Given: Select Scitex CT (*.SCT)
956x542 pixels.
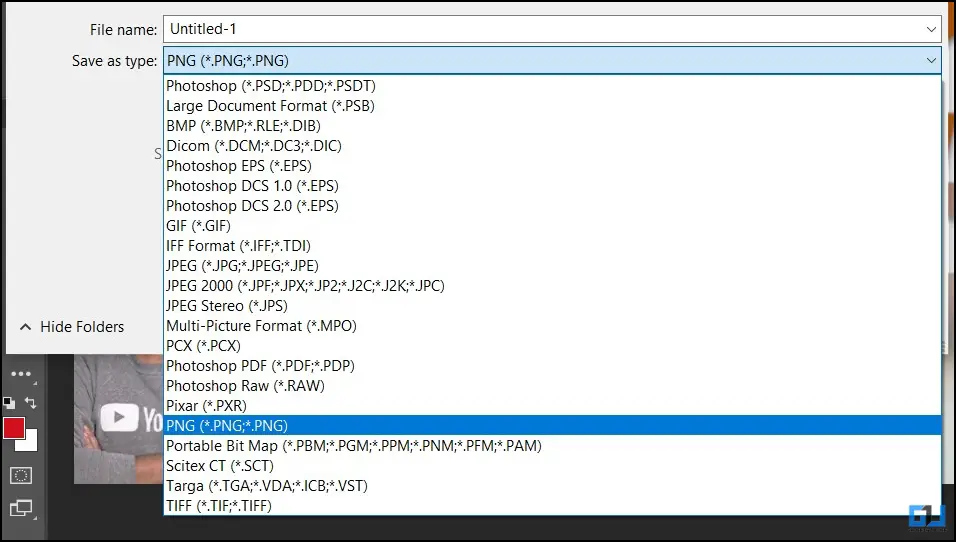Looking at the screenshot, I should coord(552,466).
